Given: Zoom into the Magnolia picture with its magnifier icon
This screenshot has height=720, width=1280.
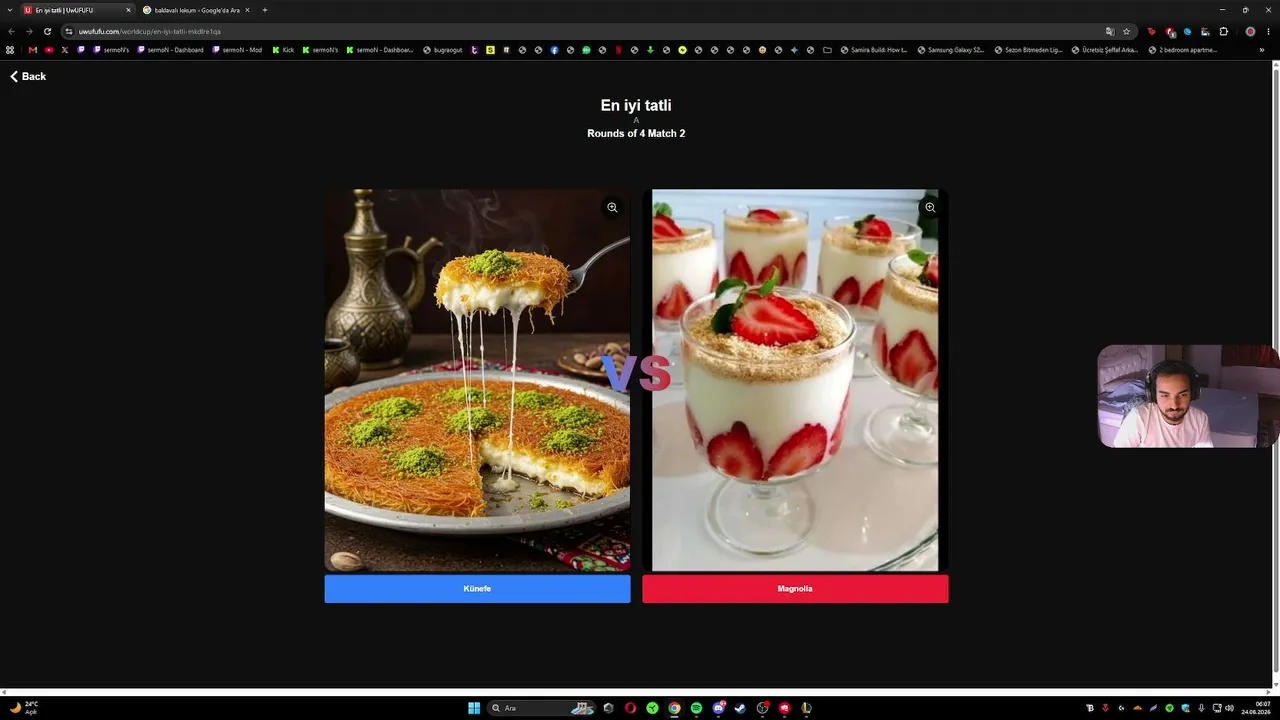Looking at the screenshot, I should pos(930,208).
